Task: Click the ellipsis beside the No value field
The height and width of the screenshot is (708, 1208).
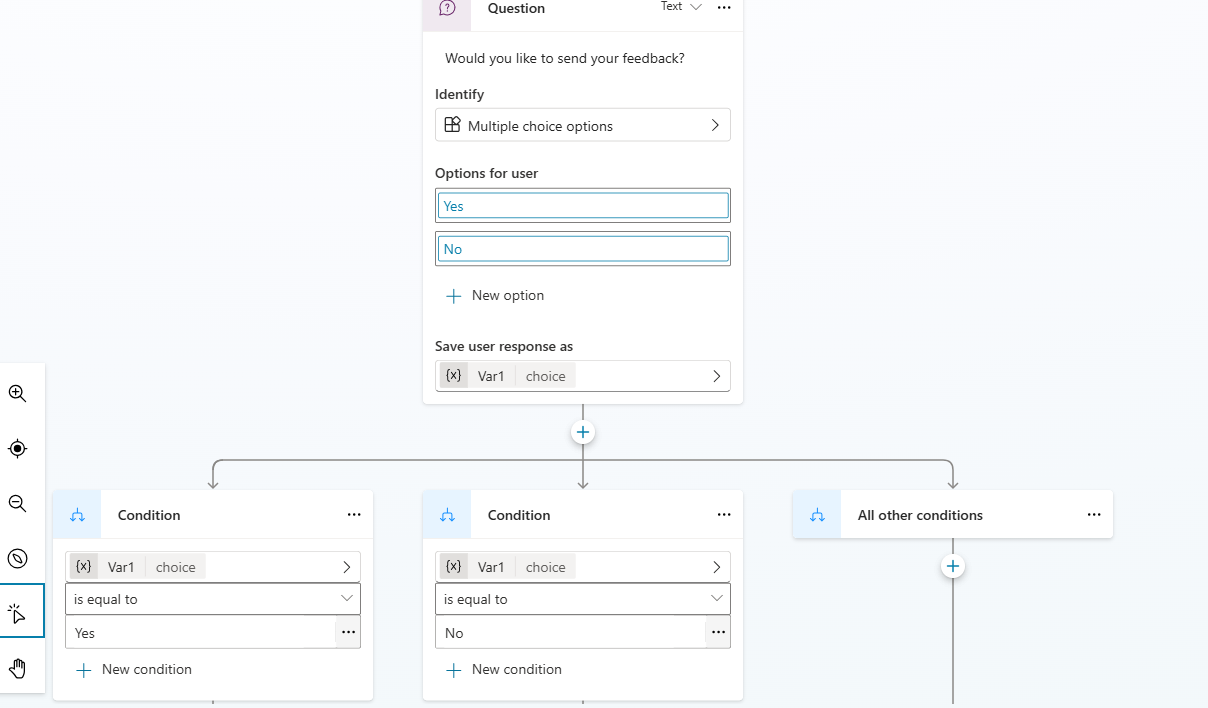Action: click(x=718, y=632)
